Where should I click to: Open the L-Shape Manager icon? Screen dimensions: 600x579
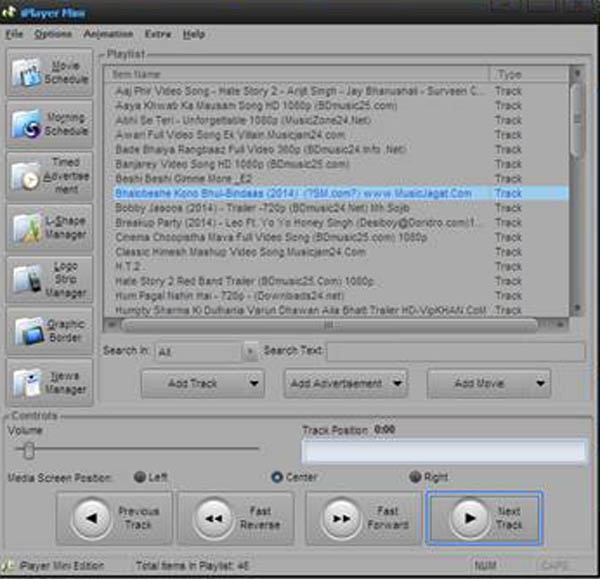point(27,228)
